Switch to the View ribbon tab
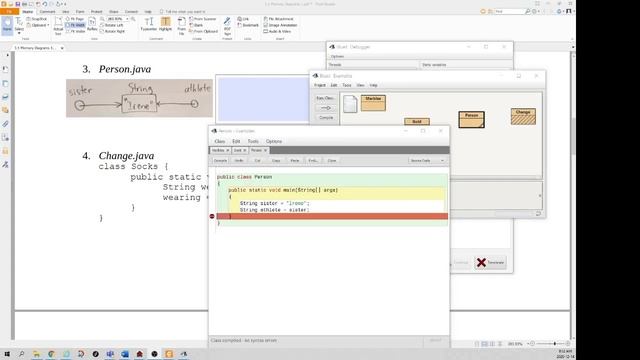Screen dimensions: 640x360 pyautogui.click(x=65, y=11)
